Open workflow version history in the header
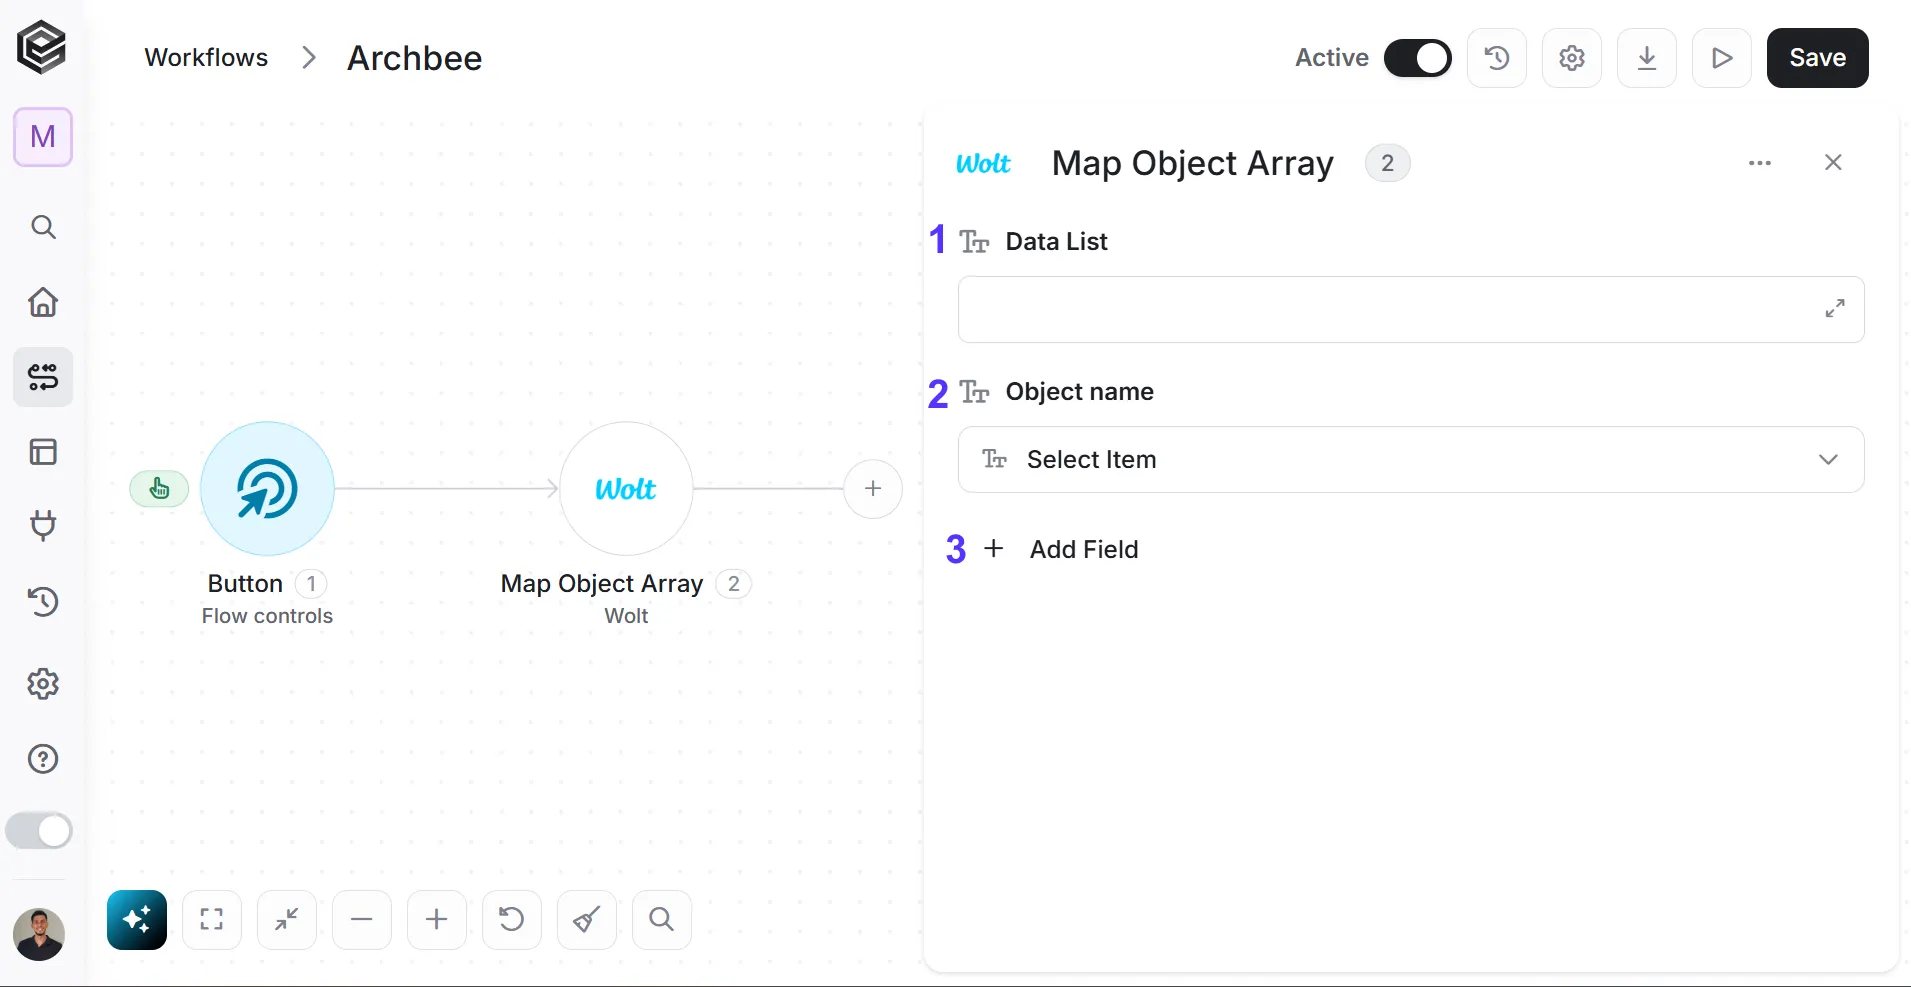 tap(1497, 58)
